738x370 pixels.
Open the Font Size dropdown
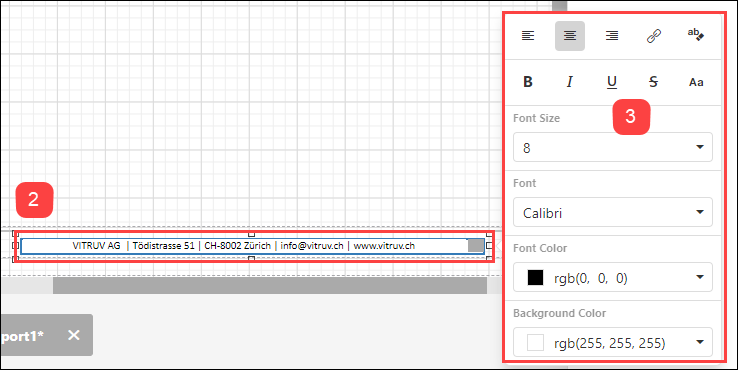pyautogui.click(x=613, y=147)
